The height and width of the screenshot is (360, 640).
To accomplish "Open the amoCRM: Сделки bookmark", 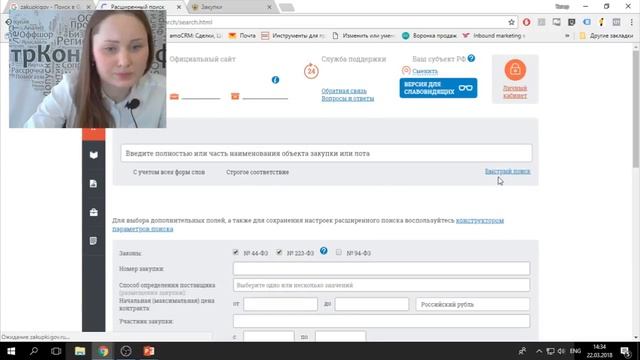I will [196, 36].
